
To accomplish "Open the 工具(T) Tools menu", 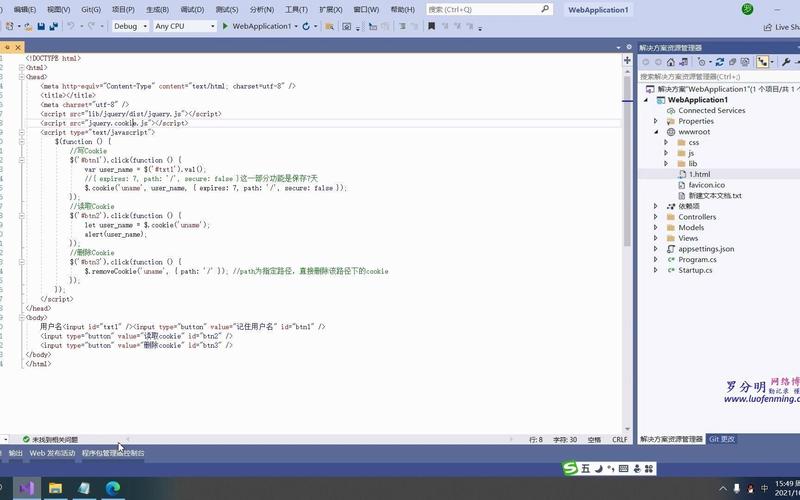I will [296, 9].
